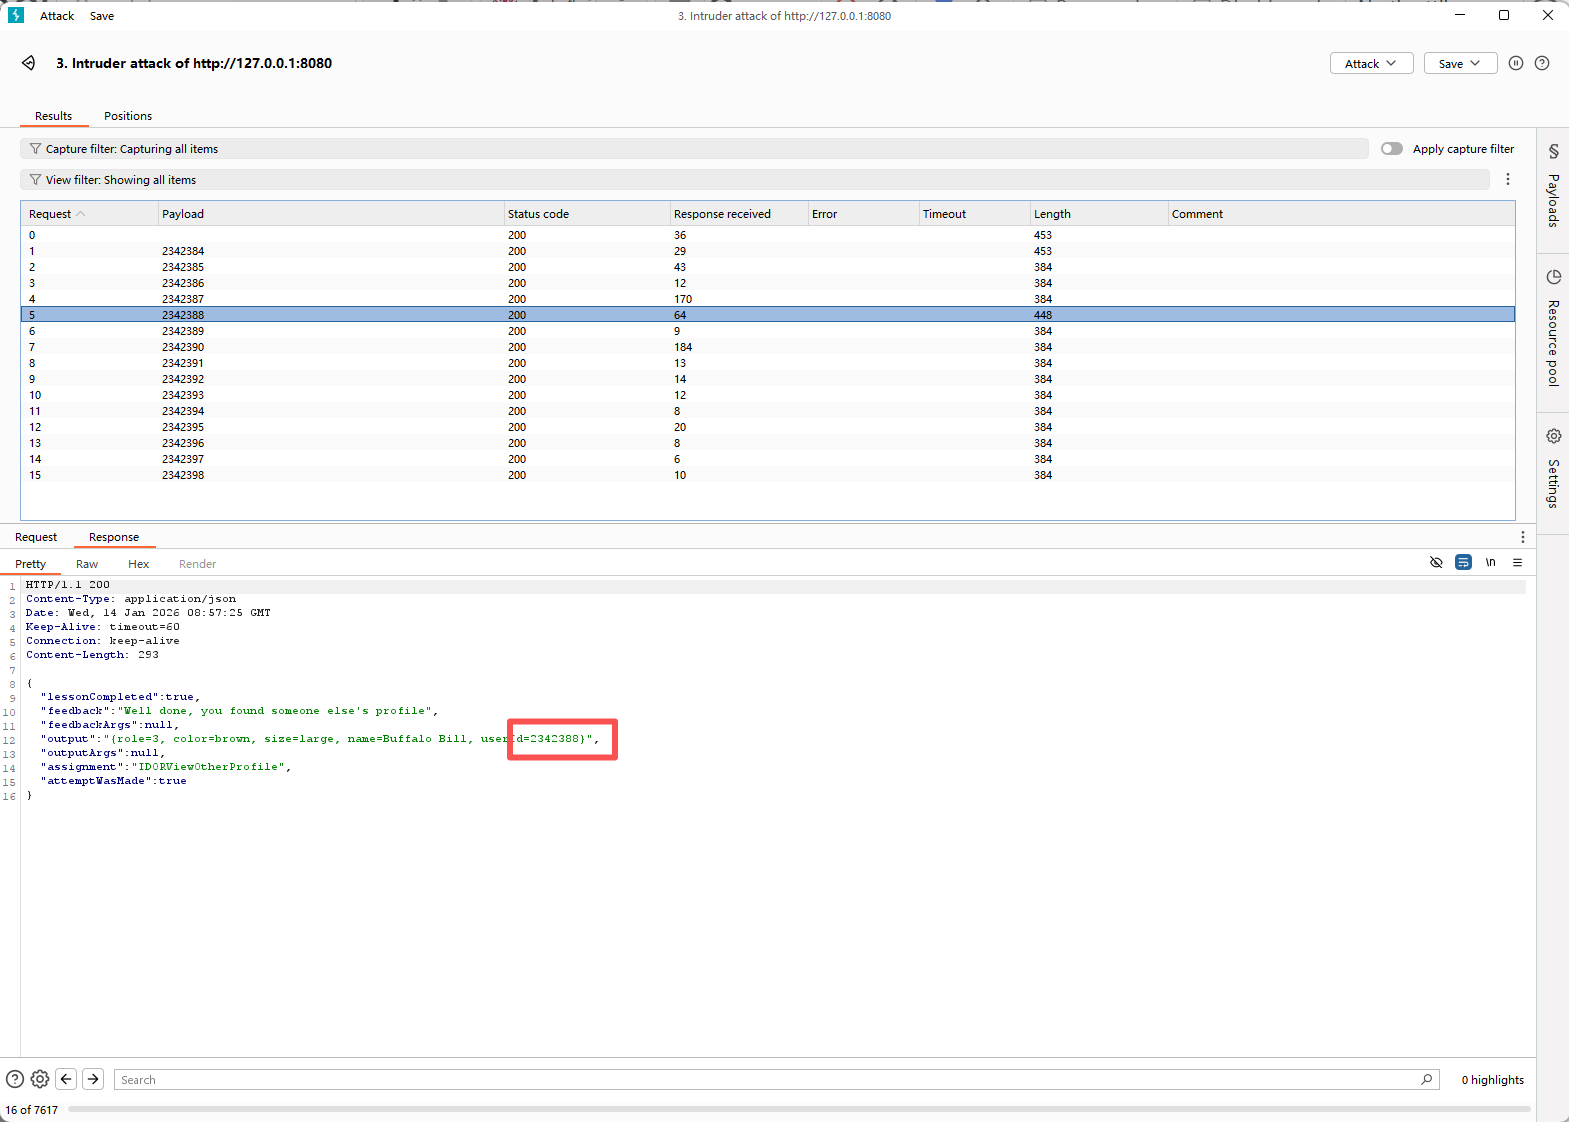Expand the Save dropdown button
1569x1122 pixels.
[1459, 64]
